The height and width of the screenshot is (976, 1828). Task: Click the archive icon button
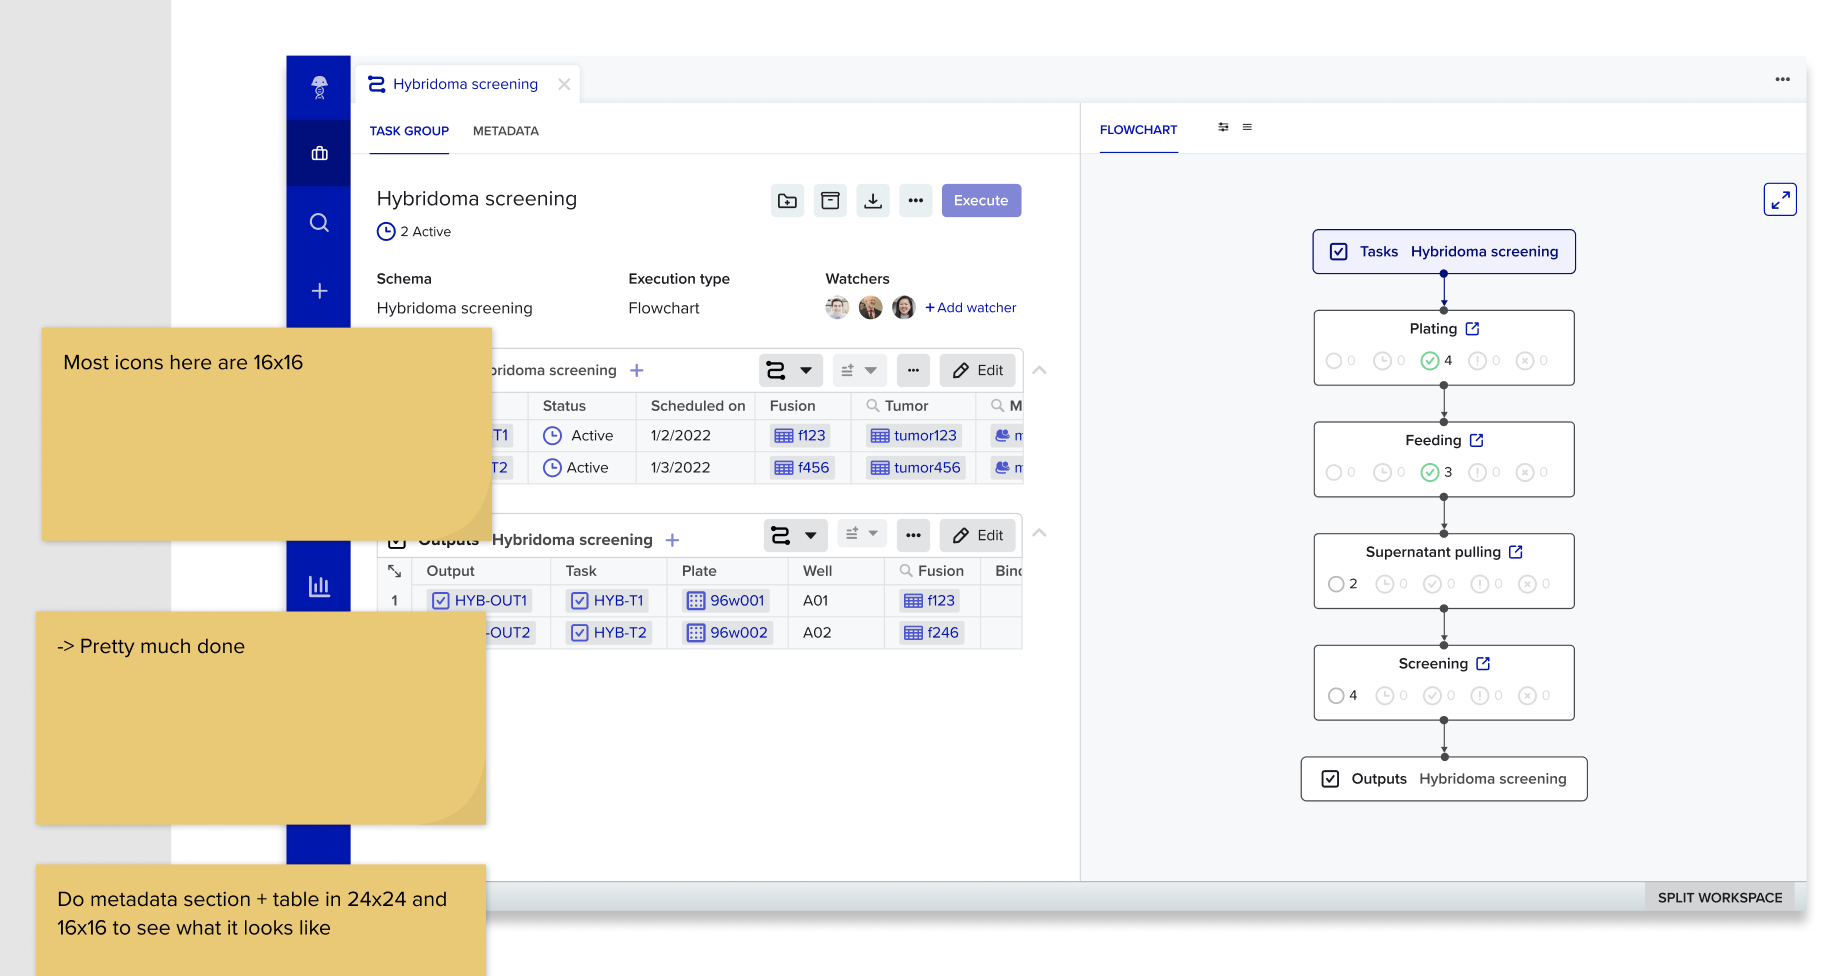click(830, 201)
